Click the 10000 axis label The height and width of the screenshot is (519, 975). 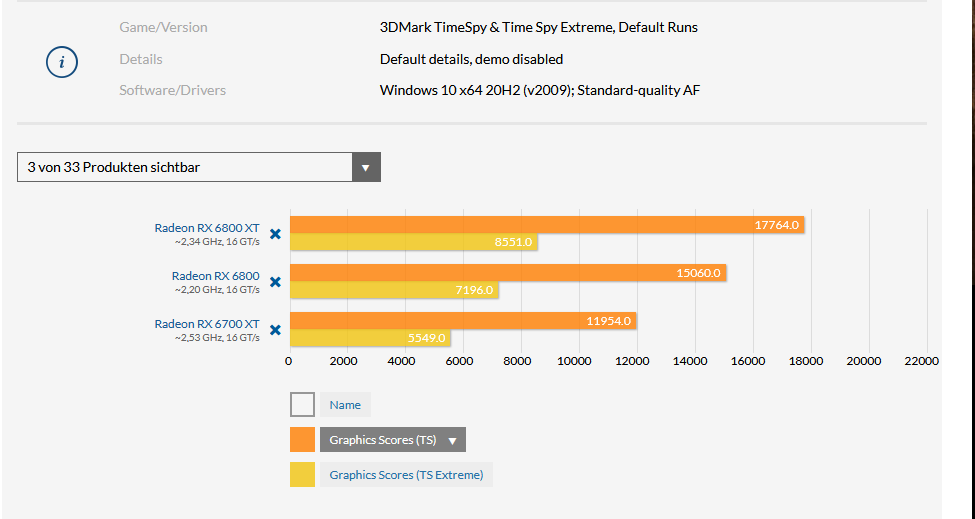pos(574,361)
